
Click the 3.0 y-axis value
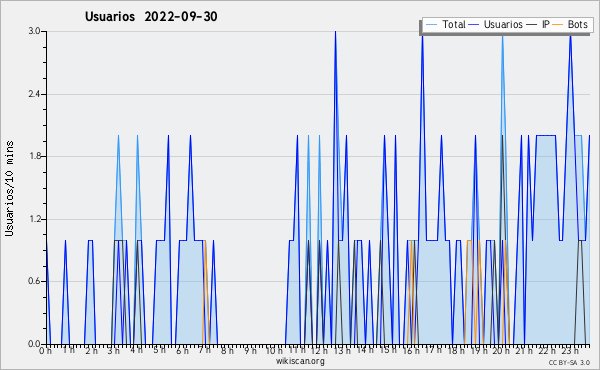(x=34, y=31)
